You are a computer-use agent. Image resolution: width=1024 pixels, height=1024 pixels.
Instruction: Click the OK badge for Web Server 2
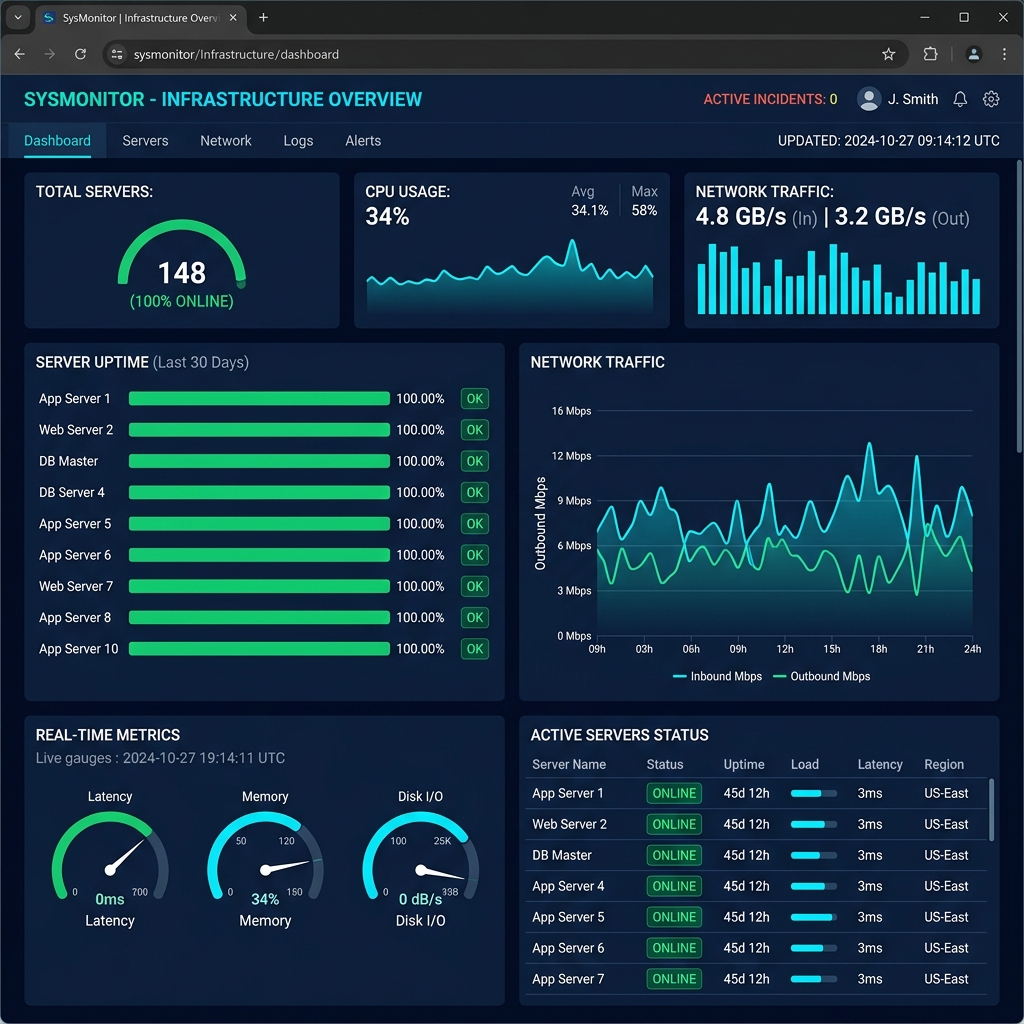pyautogui.click(x=475, y=430)
